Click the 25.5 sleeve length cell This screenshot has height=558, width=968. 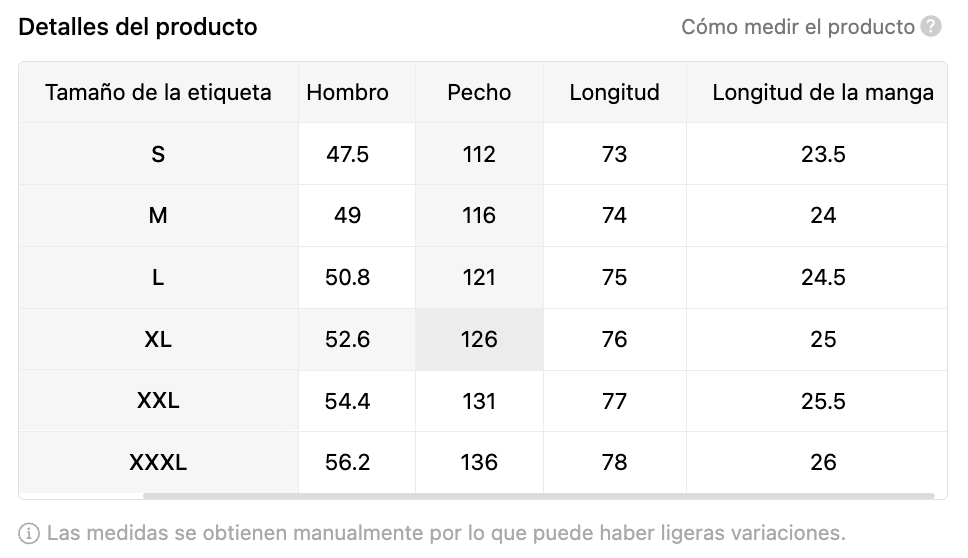pyautogui.click(x=822, y=401)
